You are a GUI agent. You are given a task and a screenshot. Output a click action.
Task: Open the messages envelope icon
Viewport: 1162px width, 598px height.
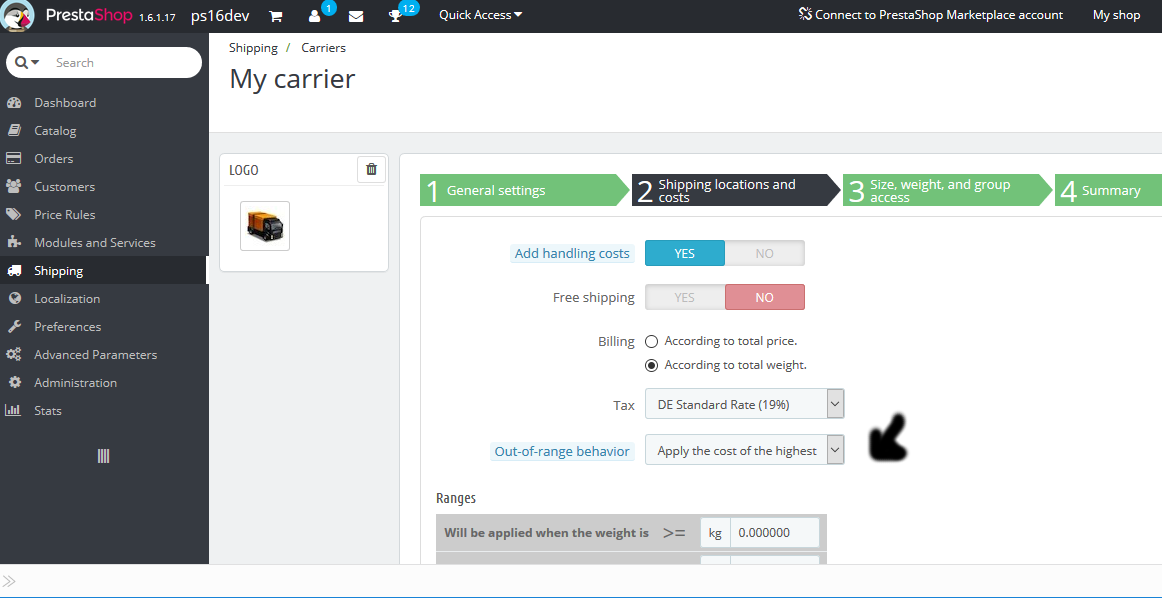(x=356, y=16)
